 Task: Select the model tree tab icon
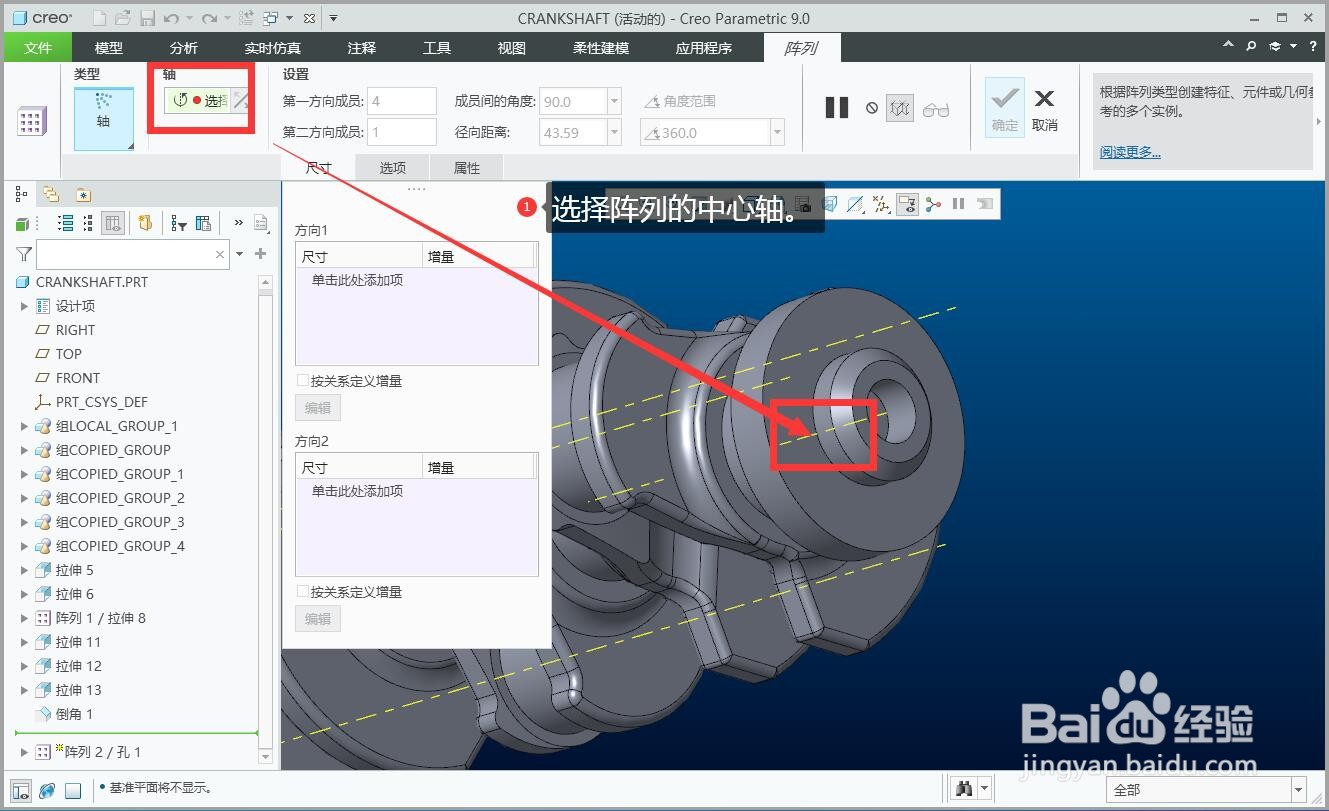(22, 194)
